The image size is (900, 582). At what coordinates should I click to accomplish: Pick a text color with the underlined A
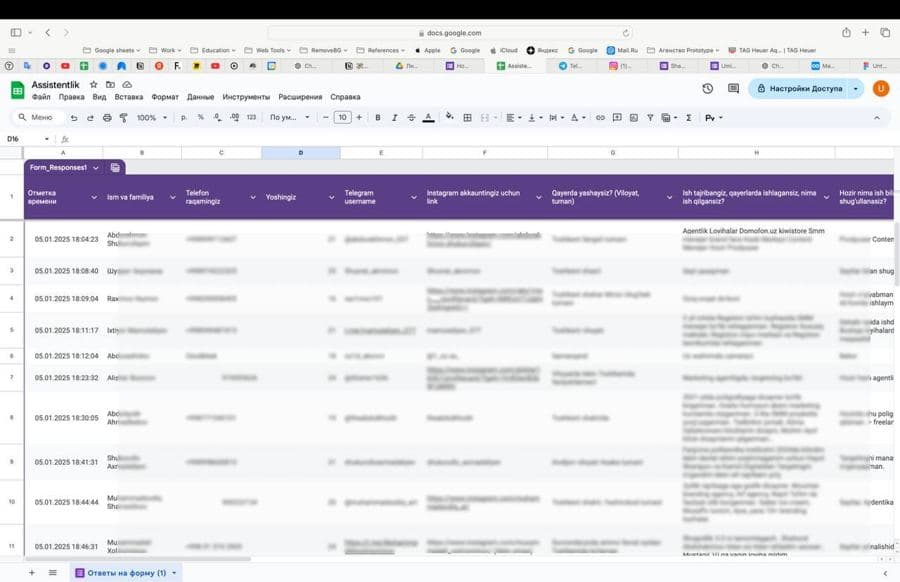[428, 118]
